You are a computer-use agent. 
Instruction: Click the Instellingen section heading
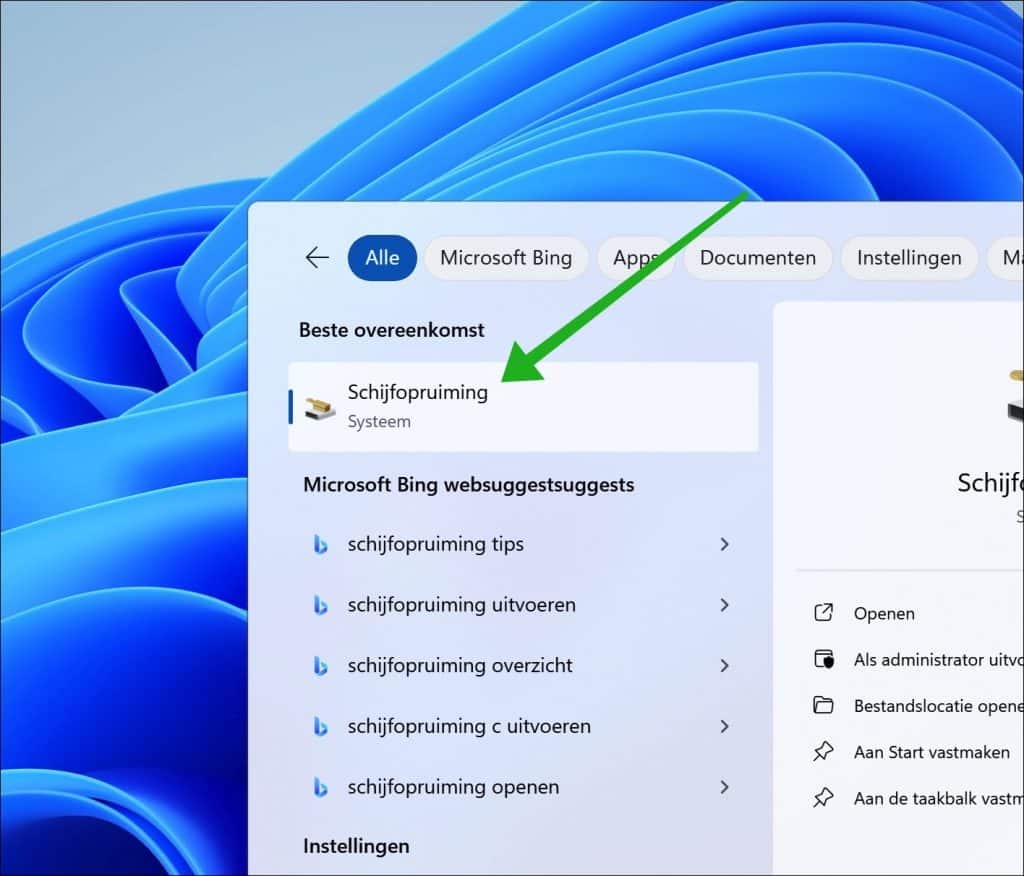tap(357, 846)
